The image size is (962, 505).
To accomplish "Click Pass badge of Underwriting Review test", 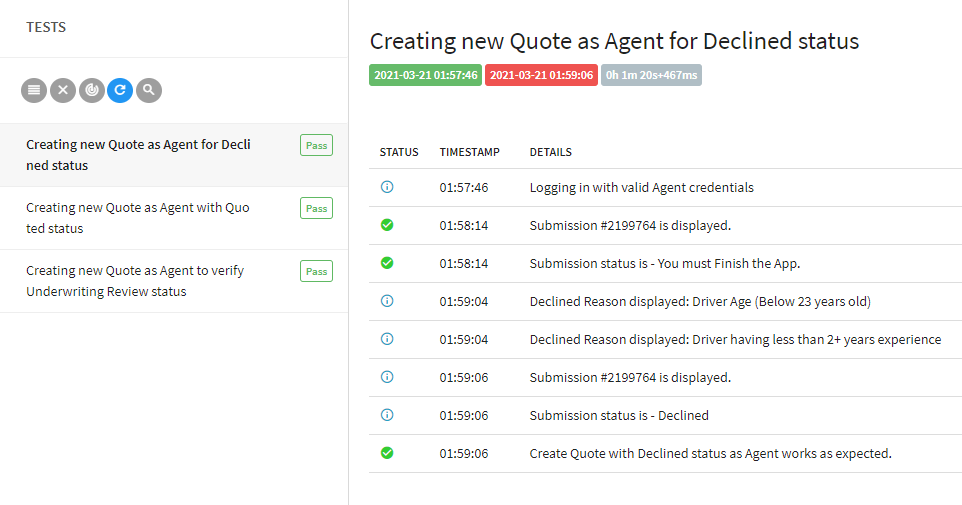I will [x=317, y=271].
